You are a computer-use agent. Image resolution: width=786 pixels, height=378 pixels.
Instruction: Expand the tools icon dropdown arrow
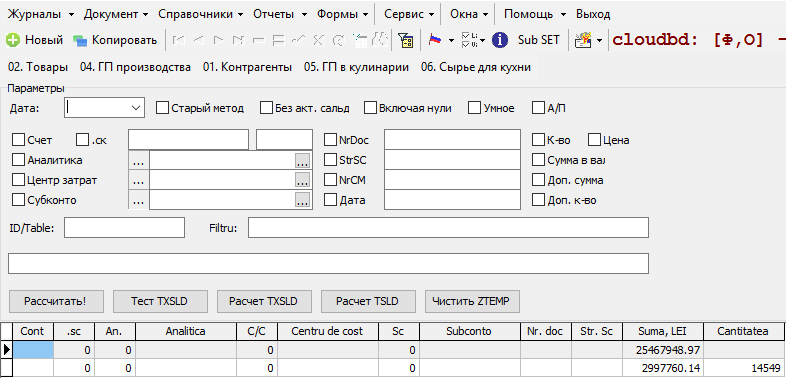[x=599, y=41]
